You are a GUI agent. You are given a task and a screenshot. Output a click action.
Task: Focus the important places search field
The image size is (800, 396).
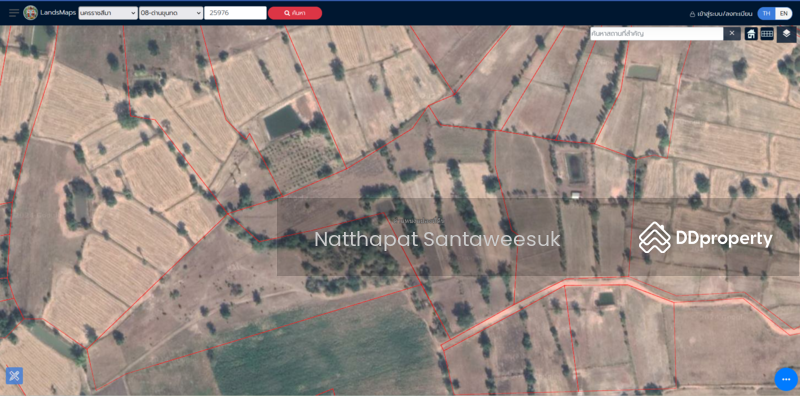point(657,34)
